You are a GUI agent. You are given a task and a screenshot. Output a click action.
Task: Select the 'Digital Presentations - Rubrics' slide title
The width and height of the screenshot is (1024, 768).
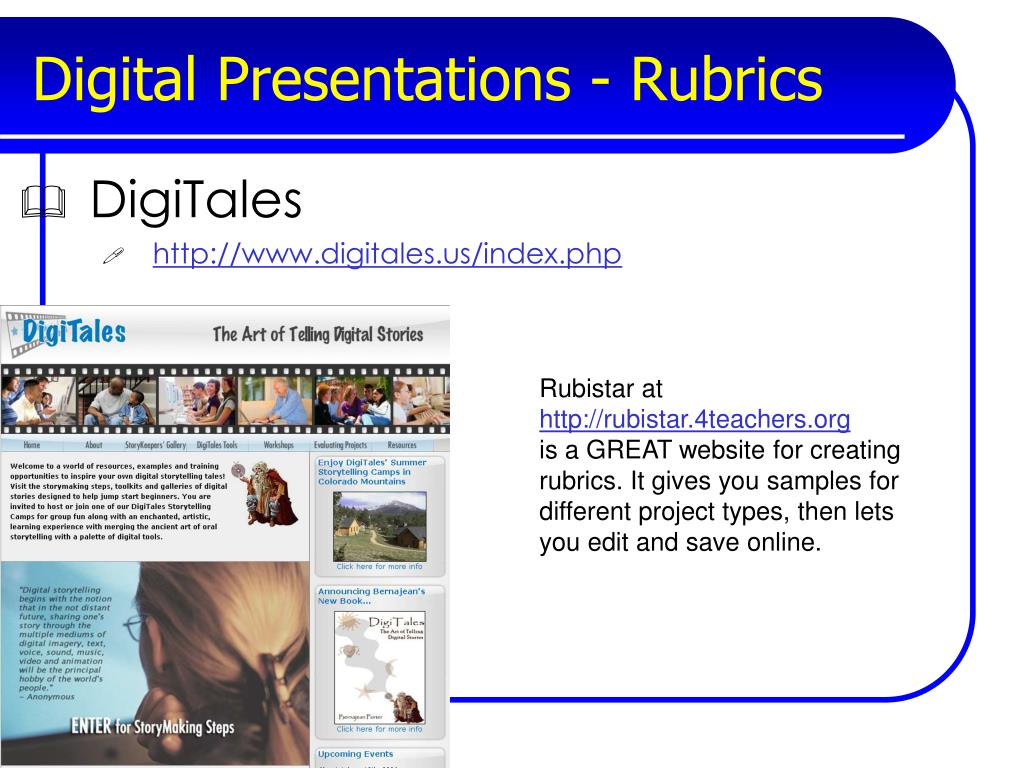click(x=428, y=79)
